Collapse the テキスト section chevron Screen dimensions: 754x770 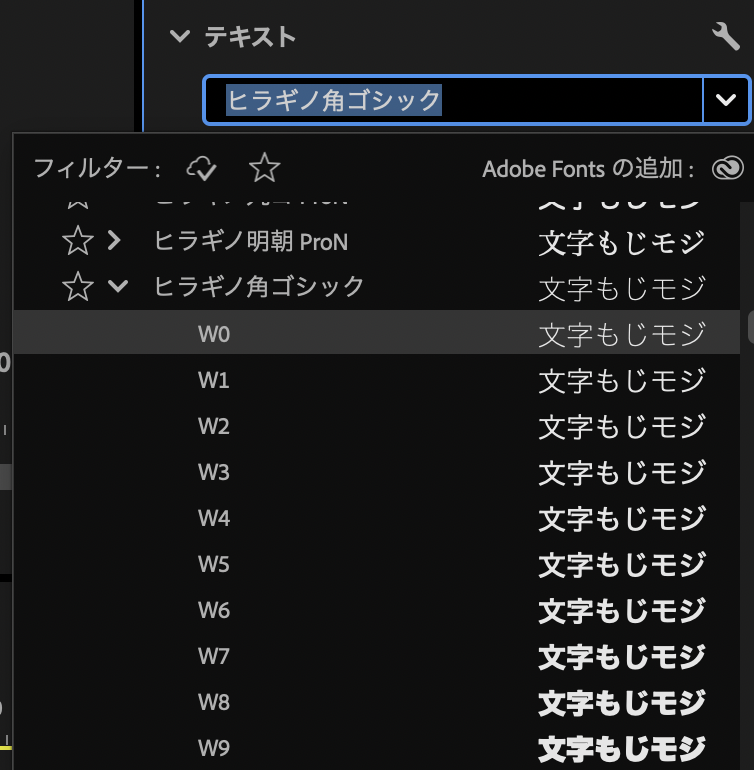tap(179, 36)
